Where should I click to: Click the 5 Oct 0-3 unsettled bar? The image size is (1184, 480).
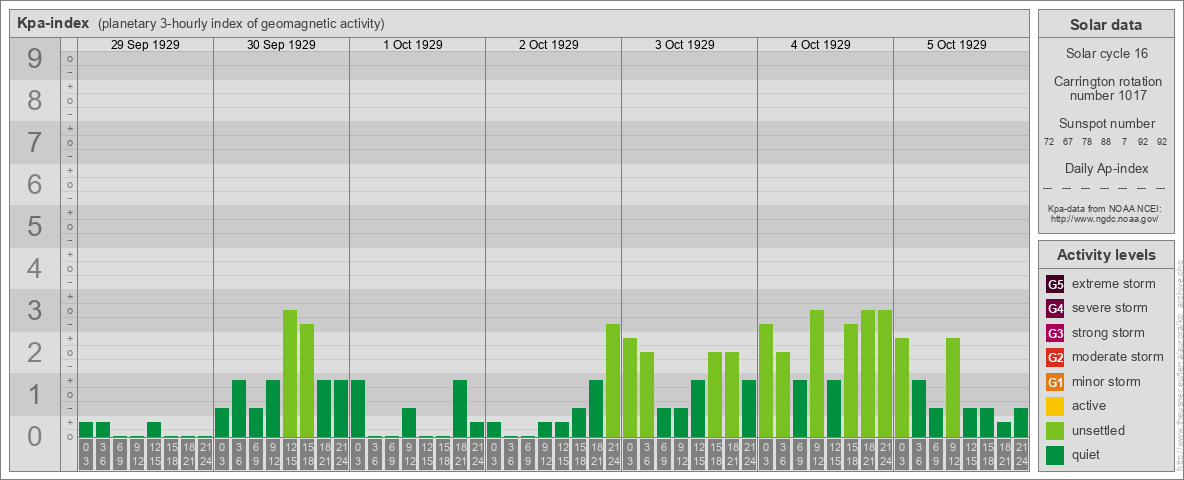(902, 387)
